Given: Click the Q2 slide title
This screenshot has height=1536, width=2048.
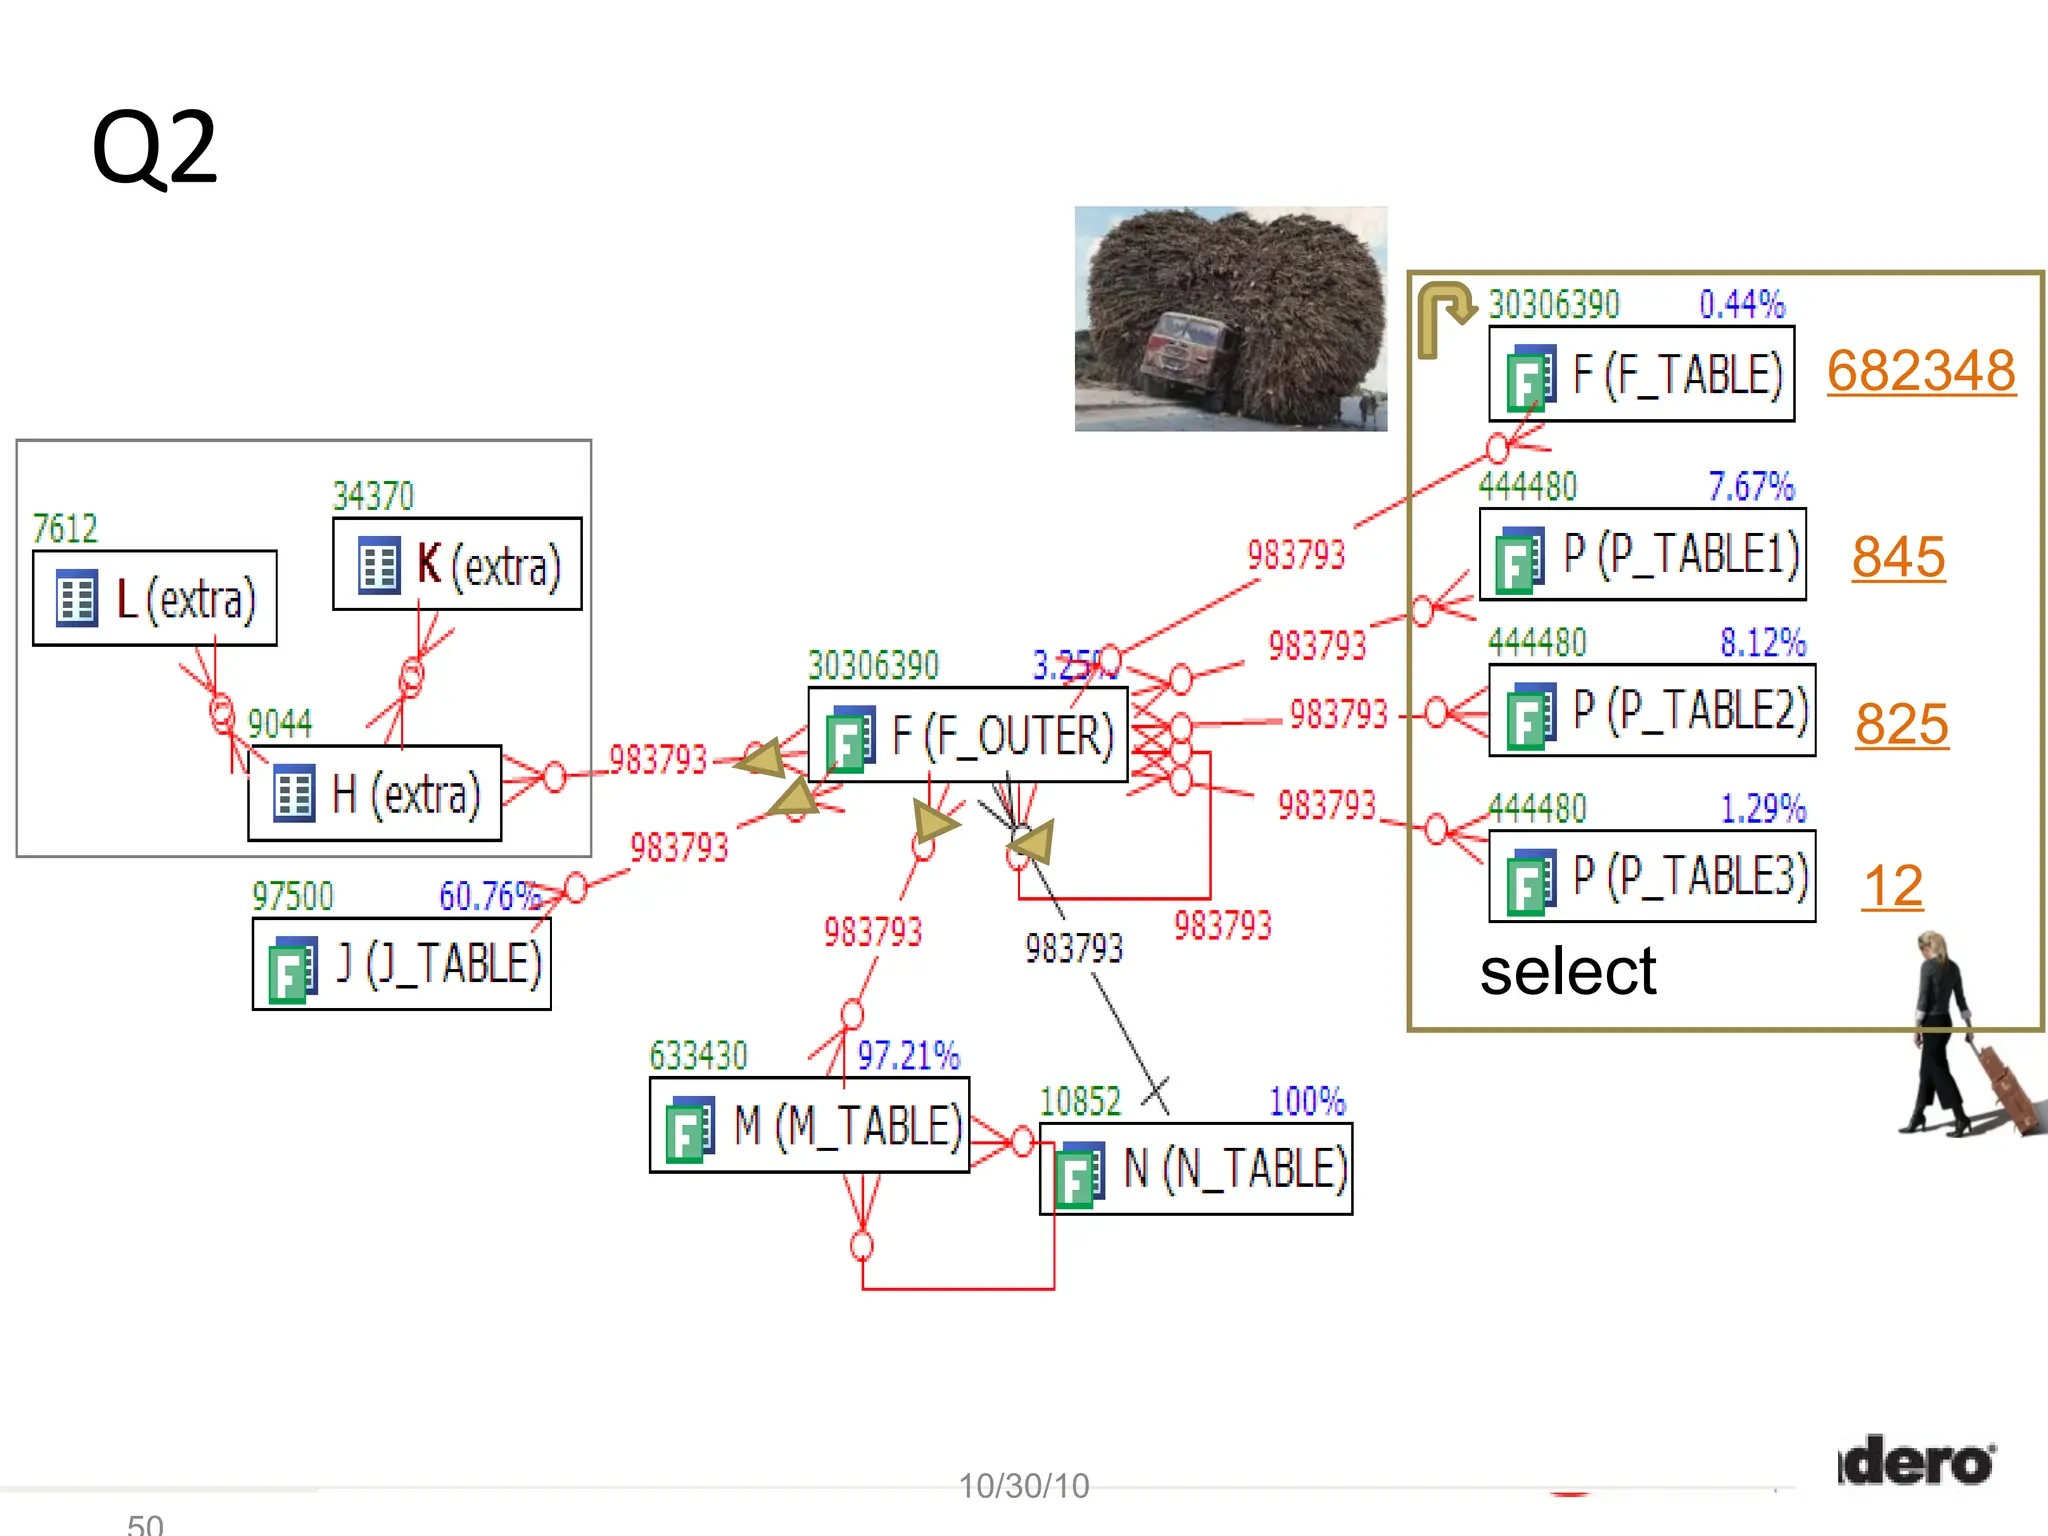Looking at the screenshot, I should tap(154, 148).
